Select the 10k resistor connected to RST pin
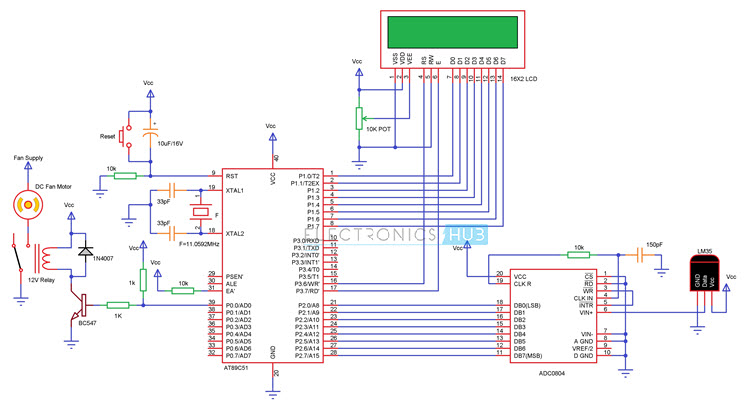Screen dimensions: 750x418 124,176
